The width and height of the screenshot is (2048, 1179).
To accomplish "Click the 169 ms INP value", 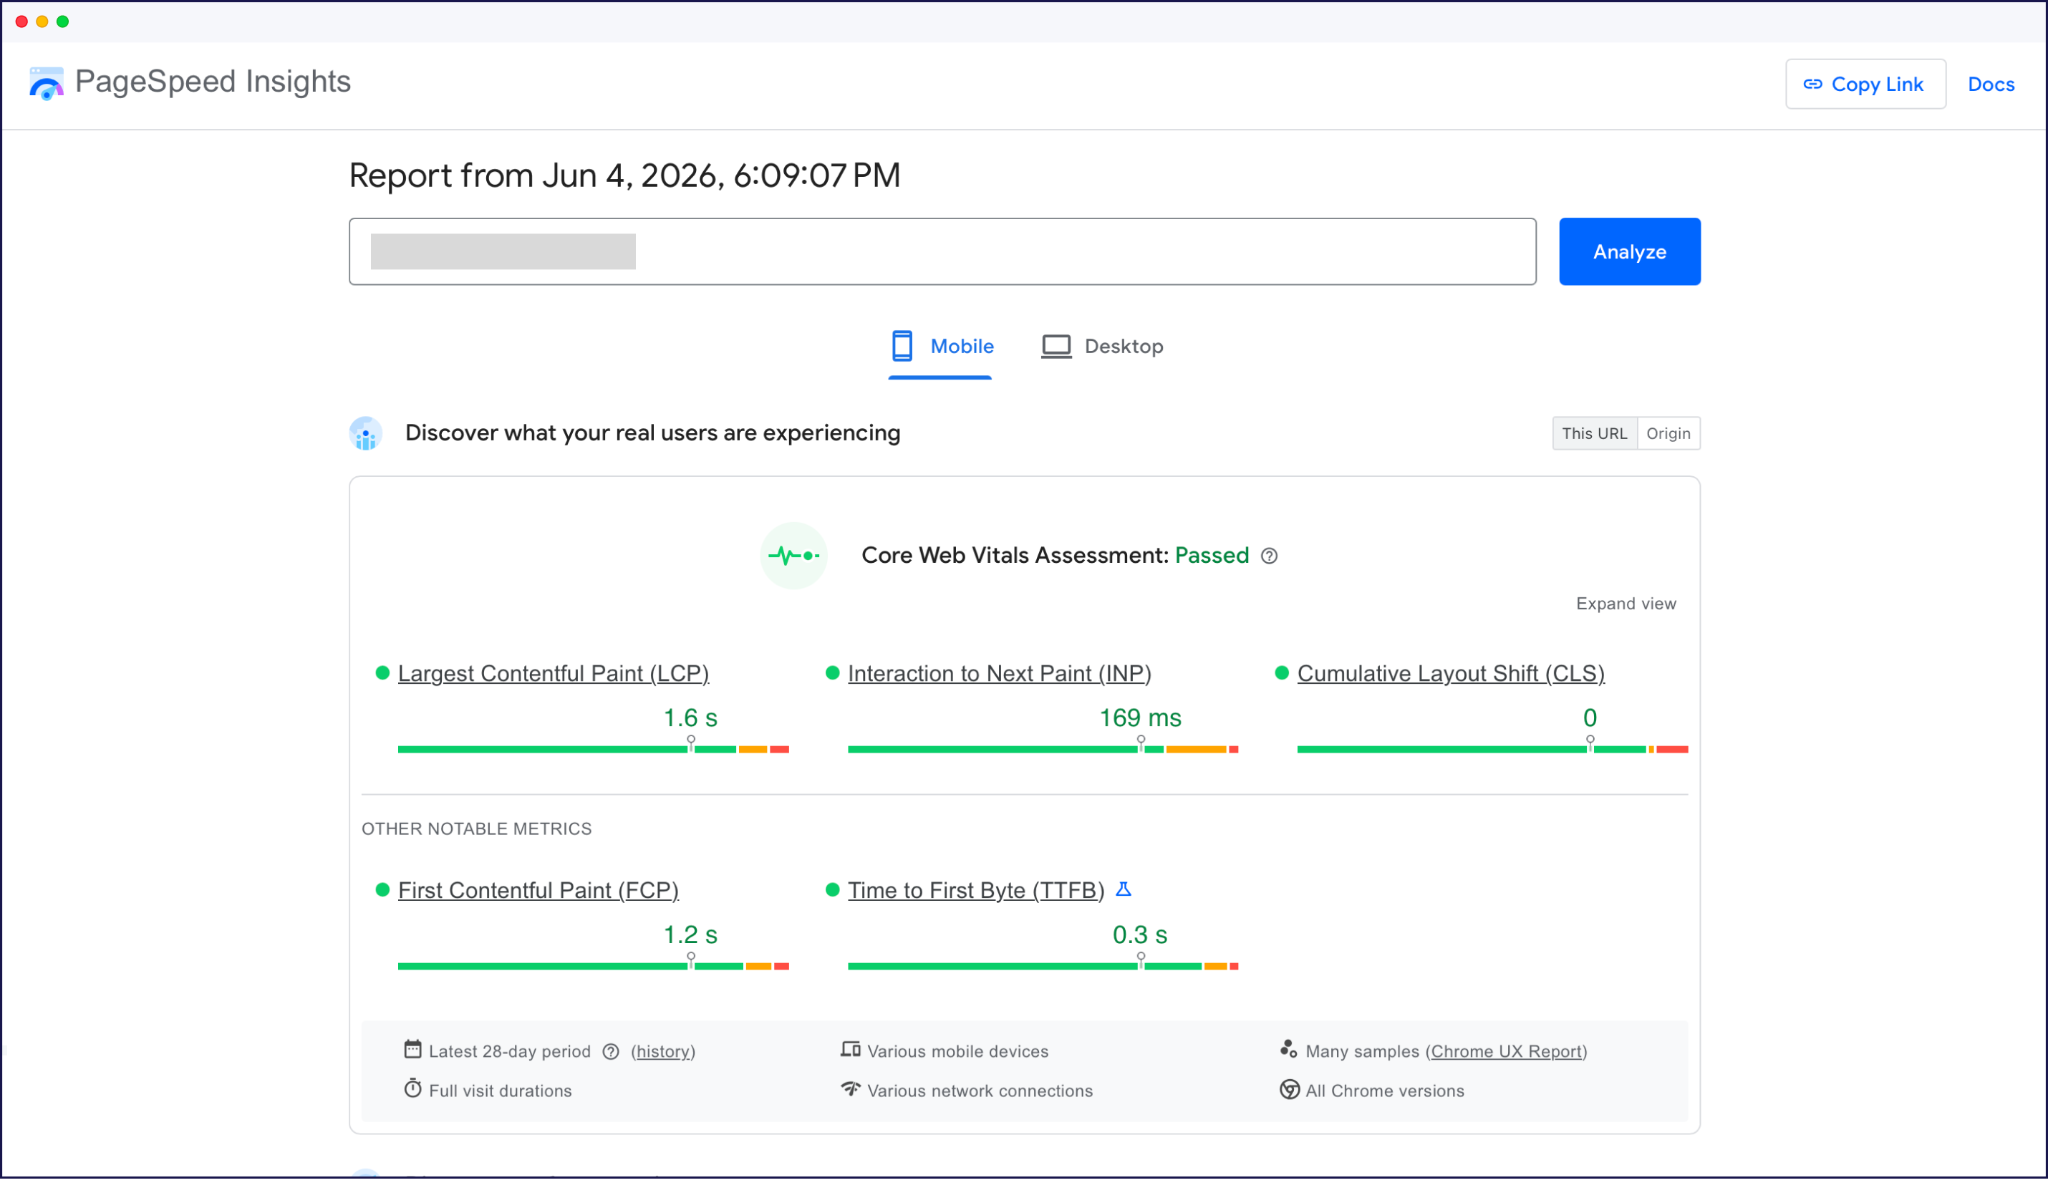I will pos(1140,718).
